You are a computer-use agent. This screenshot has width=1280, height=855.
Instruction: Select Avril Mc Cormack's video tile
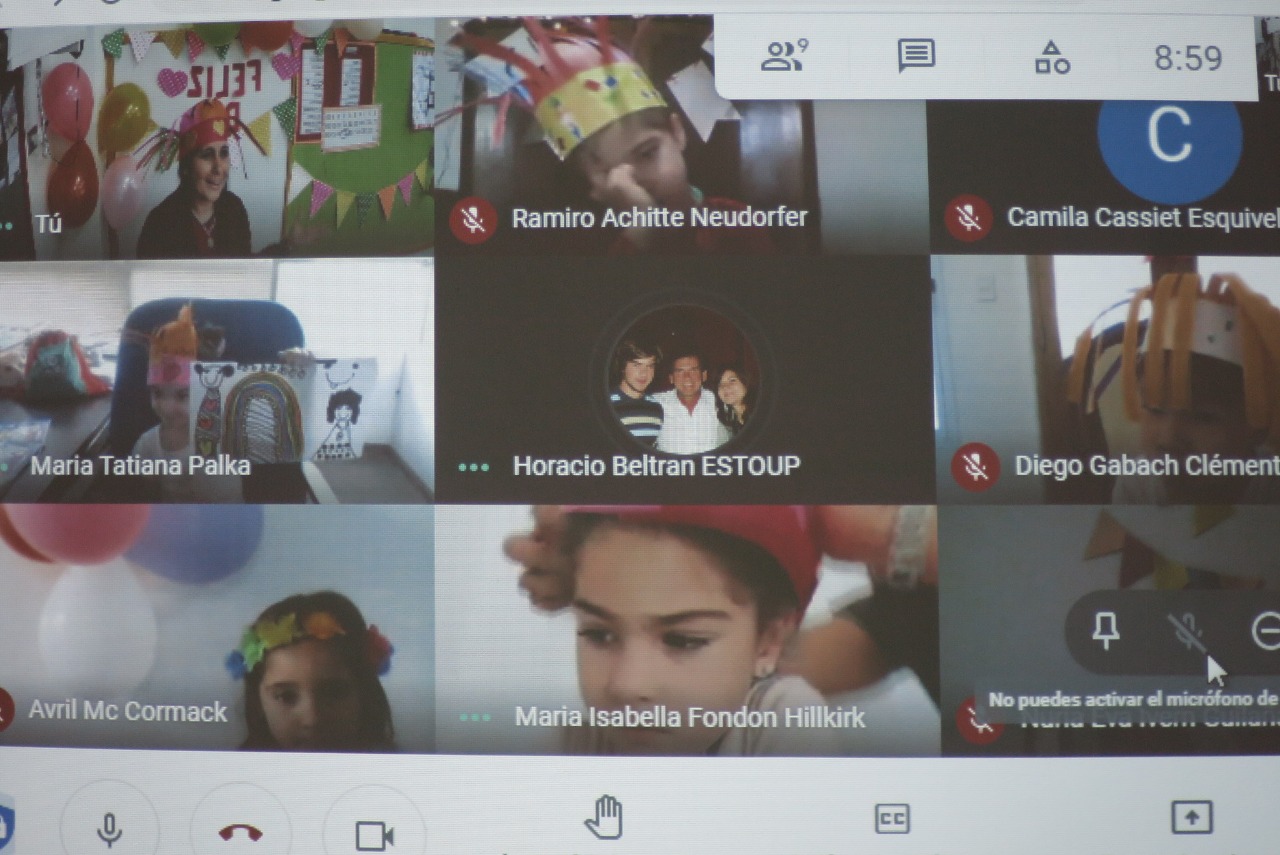[216, 630]
